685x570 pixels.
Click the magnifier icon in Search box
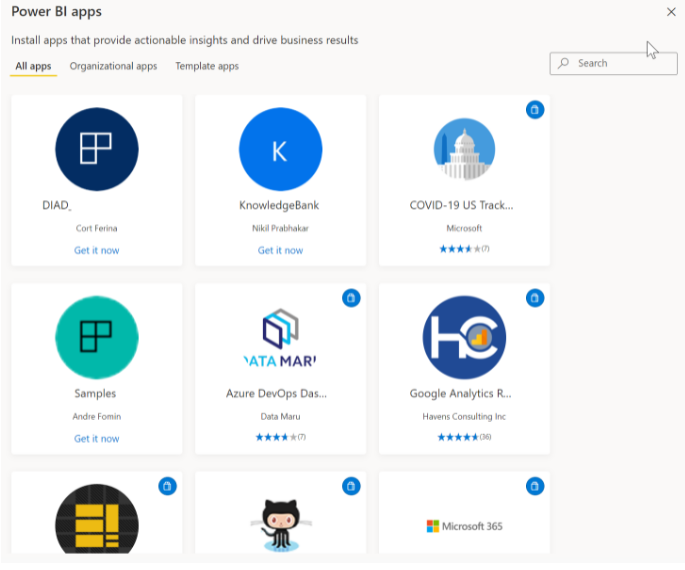click(x=564, y=63)
